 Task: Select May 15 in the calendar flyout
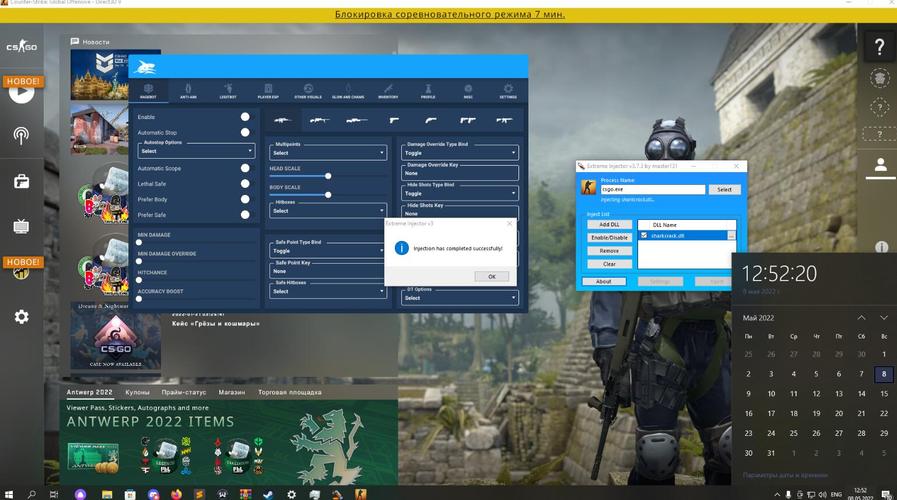pyautogui.click(x=884, y=394)
